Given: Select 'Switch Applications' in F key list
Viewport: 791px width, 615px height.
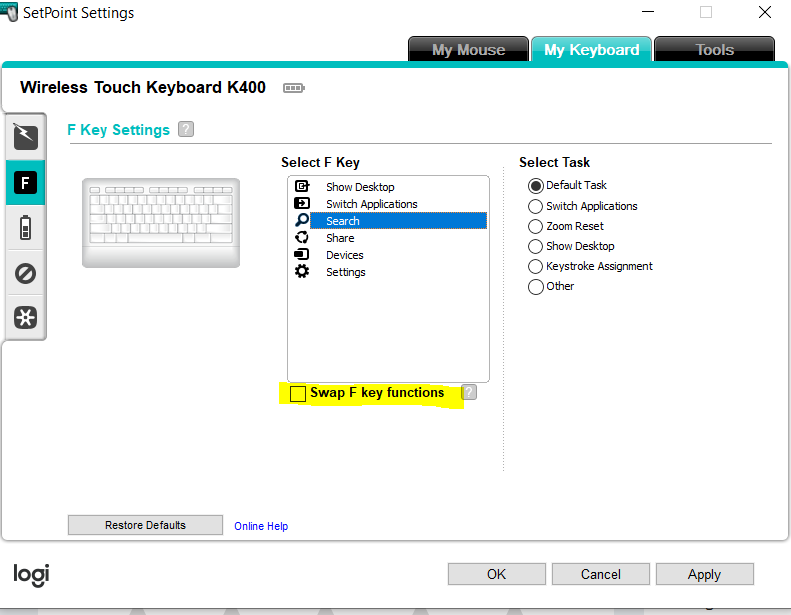Looking at the screenshot, I should pos(372,204).
